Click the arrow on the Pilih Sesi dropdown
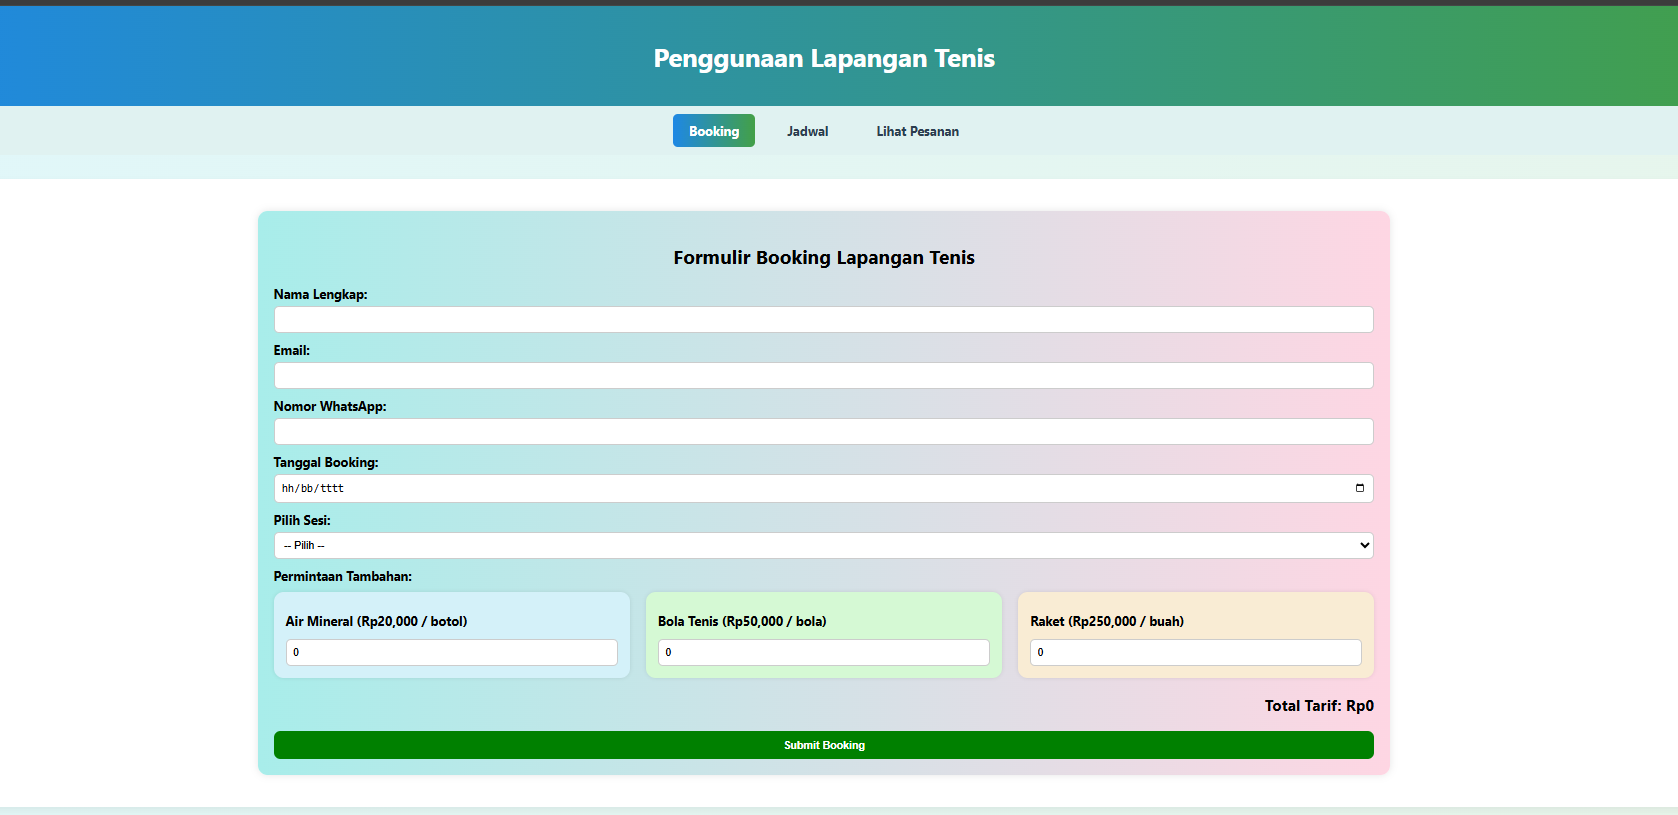1678x815 pixels. 1364,545
